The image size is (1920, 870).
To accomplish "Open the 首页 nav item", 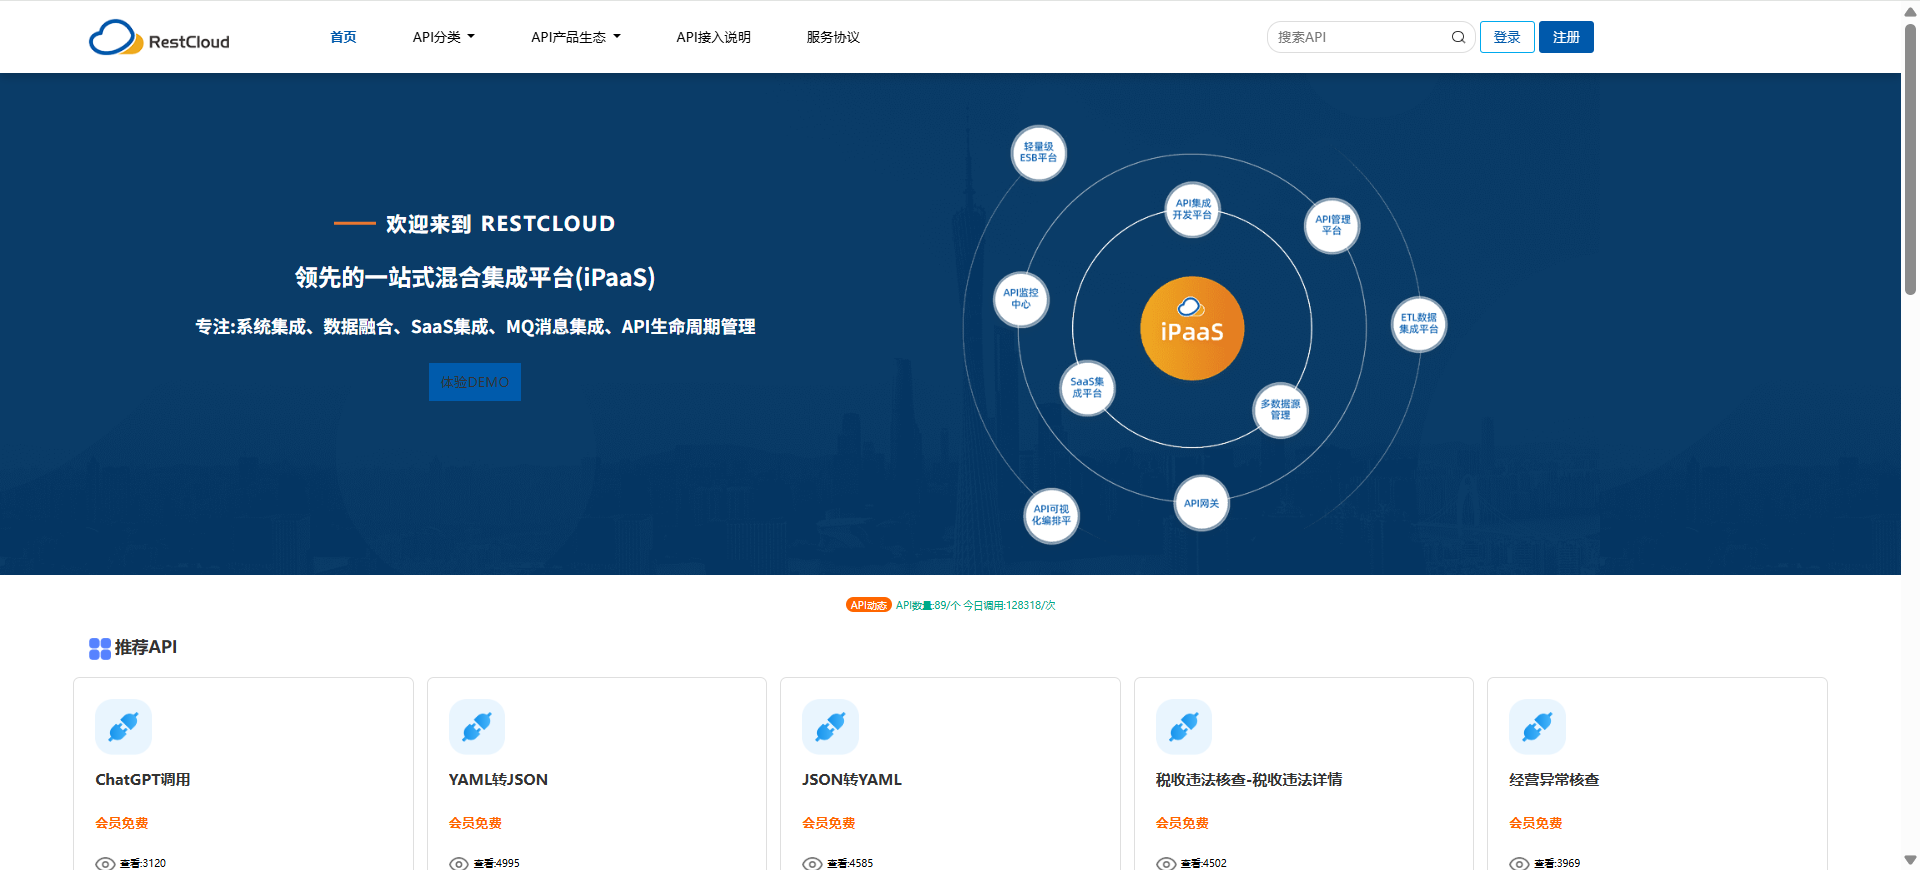I will (343, 37).
